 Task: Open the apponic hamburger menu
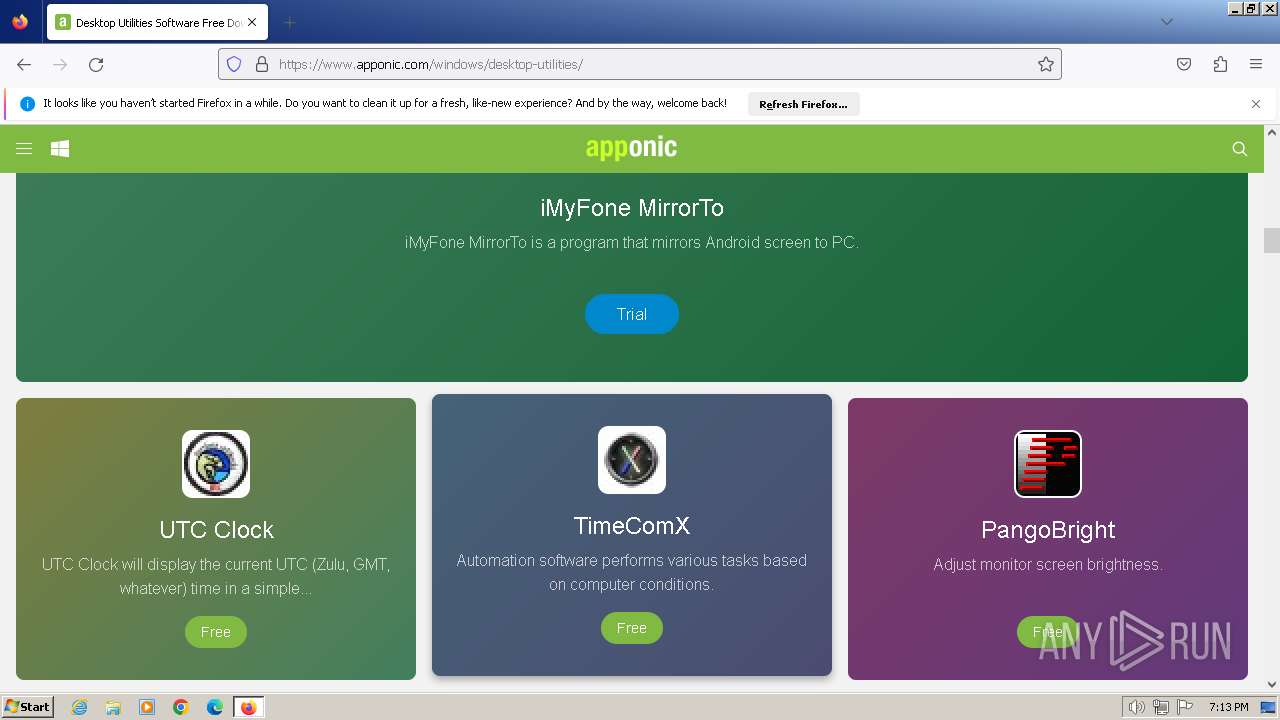(24, 149)
